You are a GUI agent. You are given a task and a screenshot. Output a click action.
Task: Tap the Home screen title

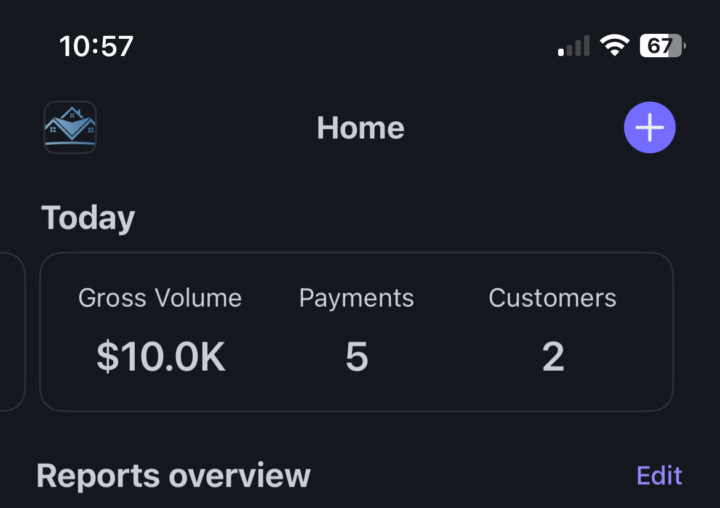coord(360,128)
